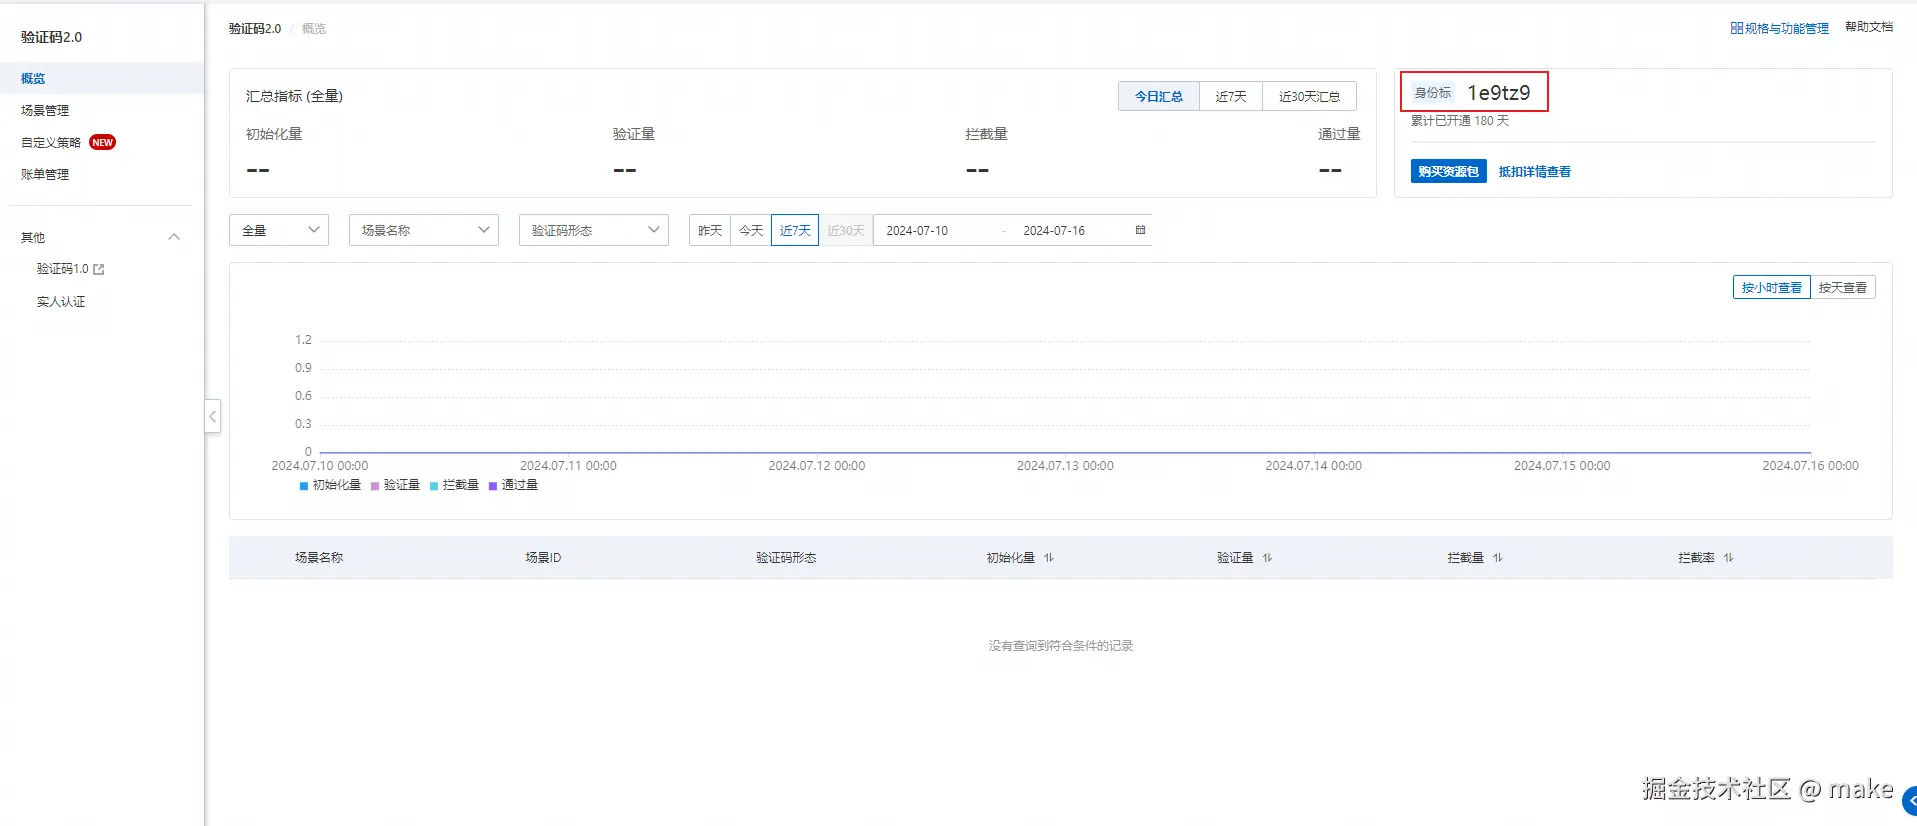Open 规格与功能管理 link
This screenshot has height=826, width=1917.
(1786, 28)
